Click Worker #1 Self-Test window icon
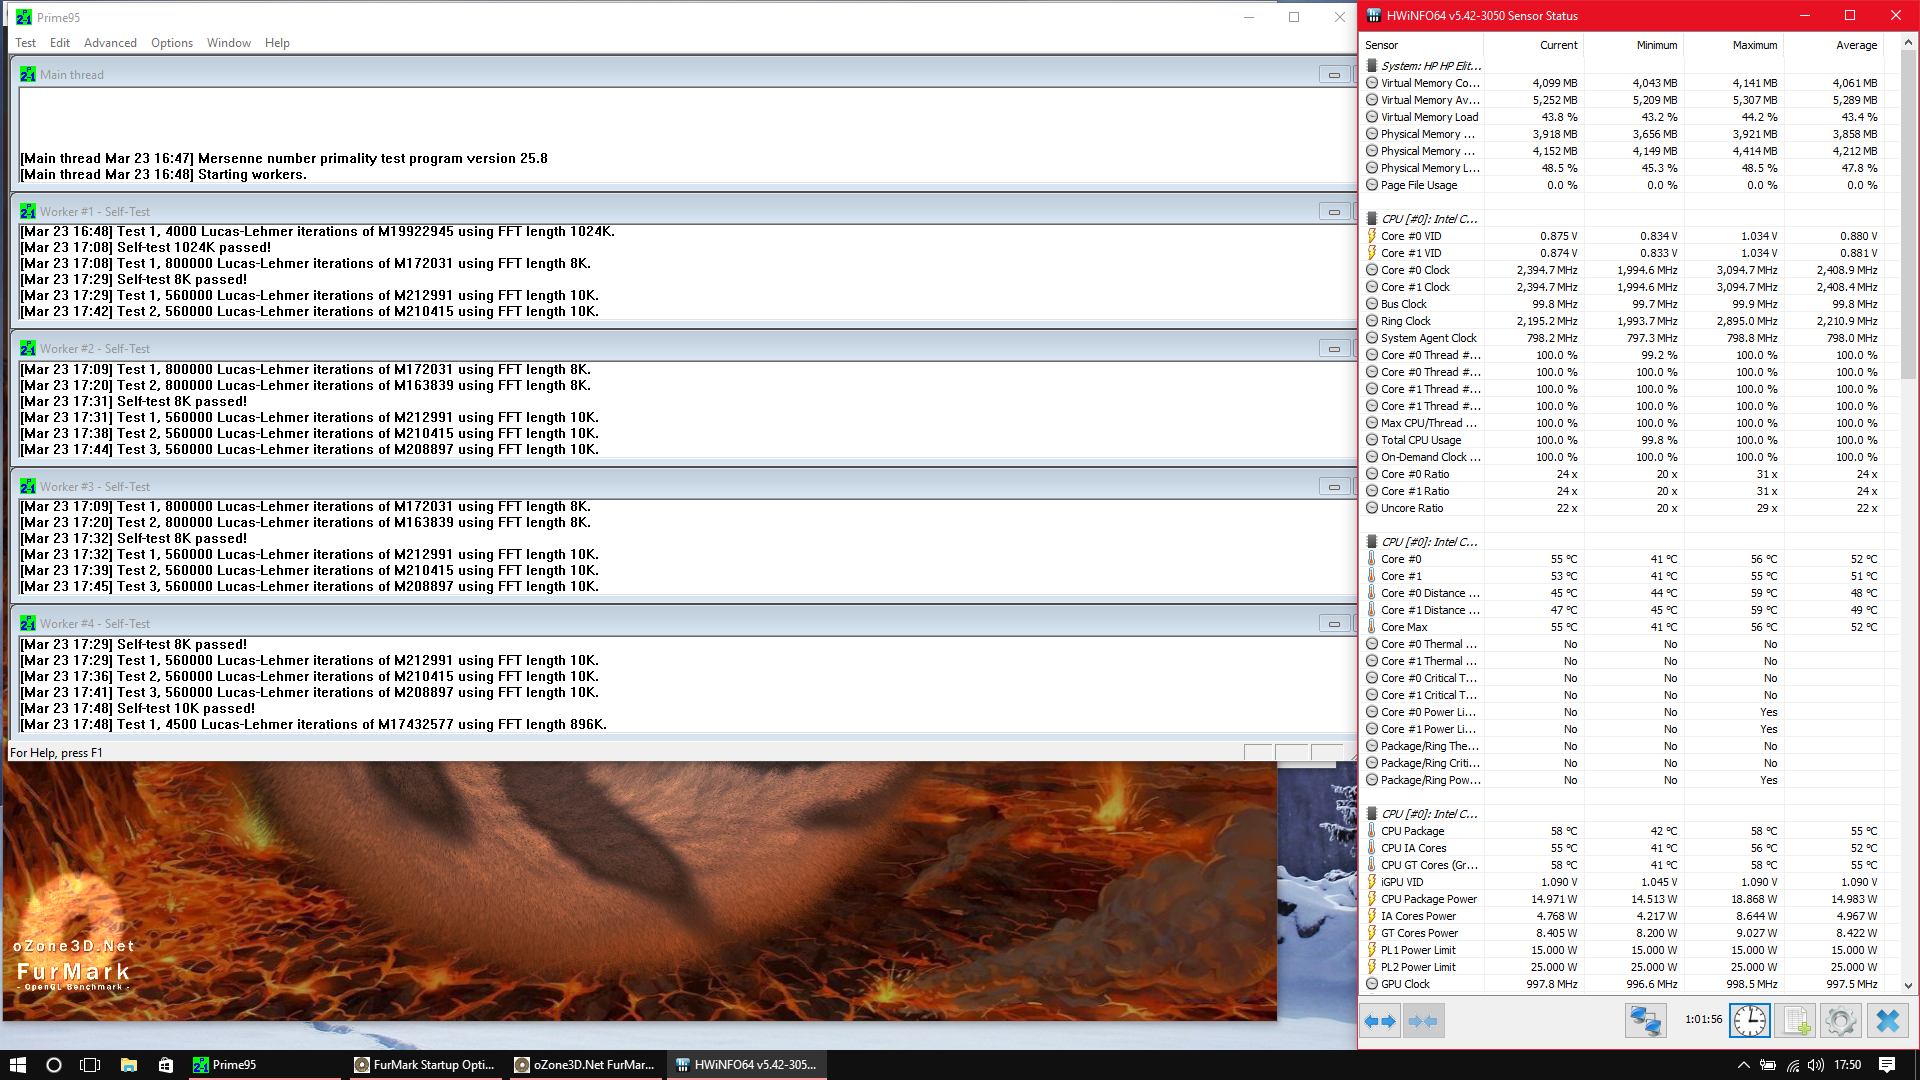1920x1080 pixels. (x=28, y=212)
